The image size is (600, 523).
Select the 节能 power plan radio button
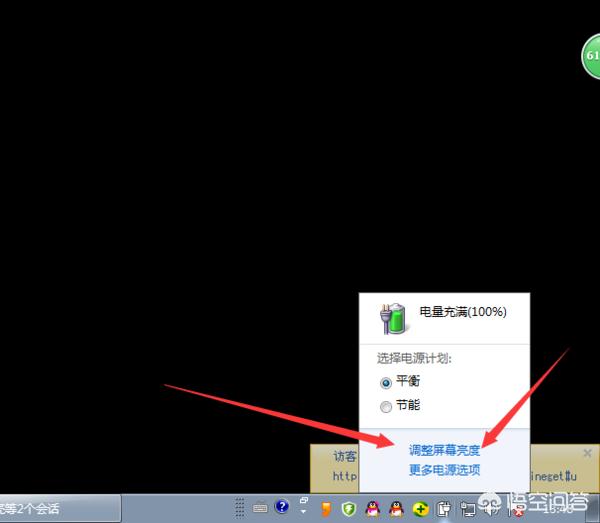click(x=386, y=406)
